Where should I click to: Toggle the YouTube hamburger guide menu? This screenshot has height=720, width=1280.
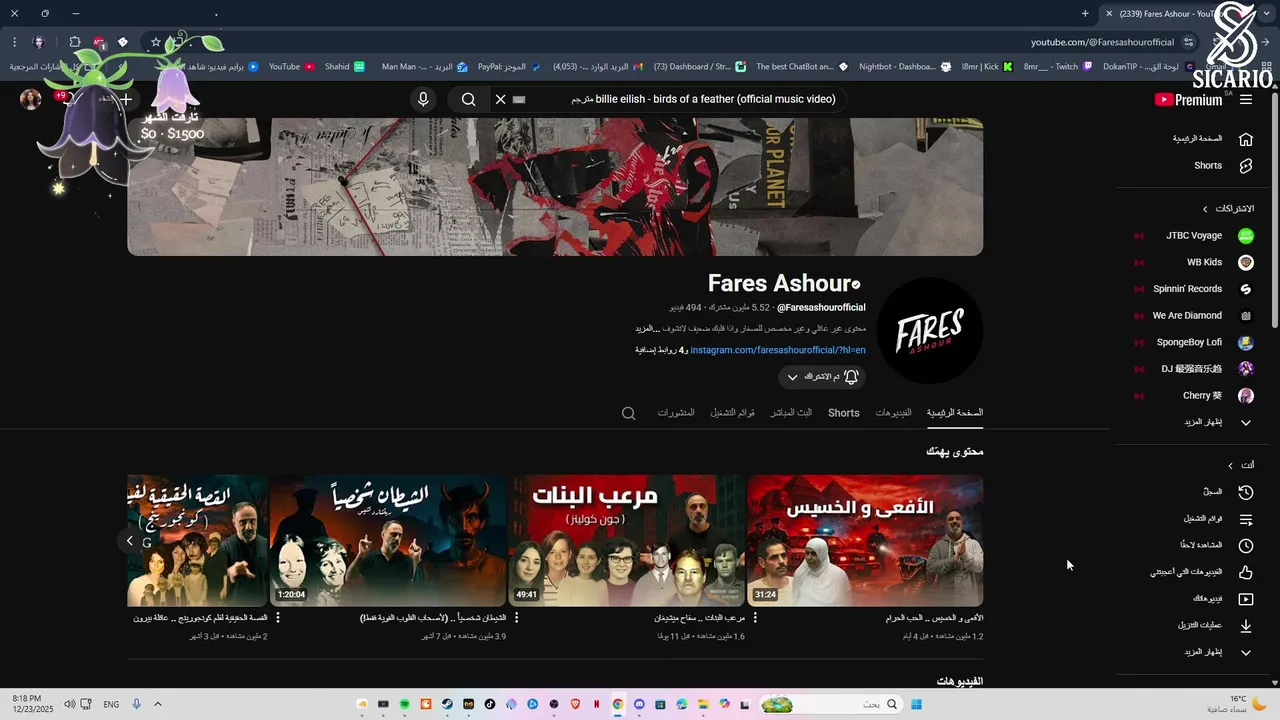tap(1246, 99)
